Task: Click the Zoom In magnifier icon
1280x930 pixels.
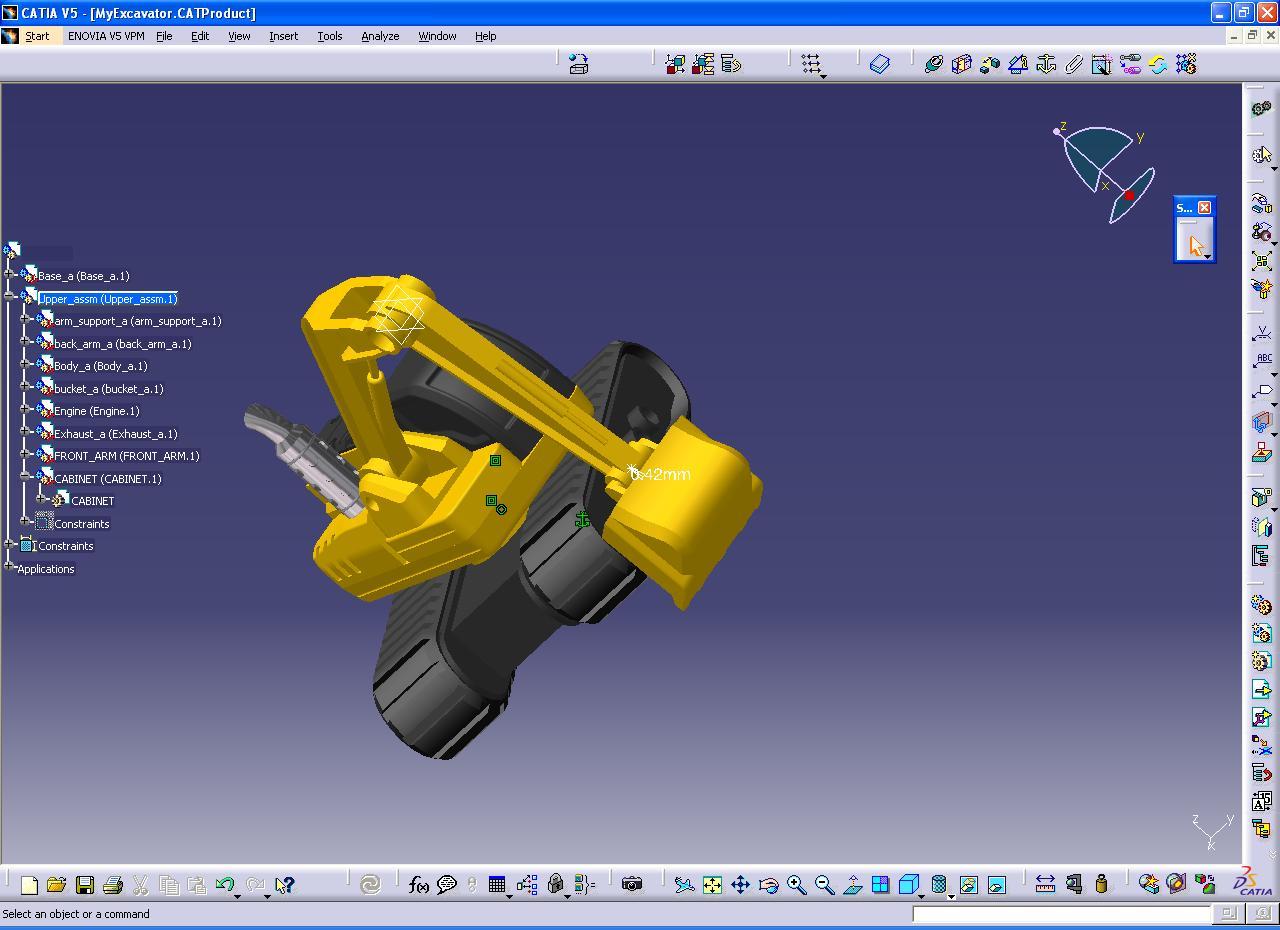Action: tap(796, 885)
